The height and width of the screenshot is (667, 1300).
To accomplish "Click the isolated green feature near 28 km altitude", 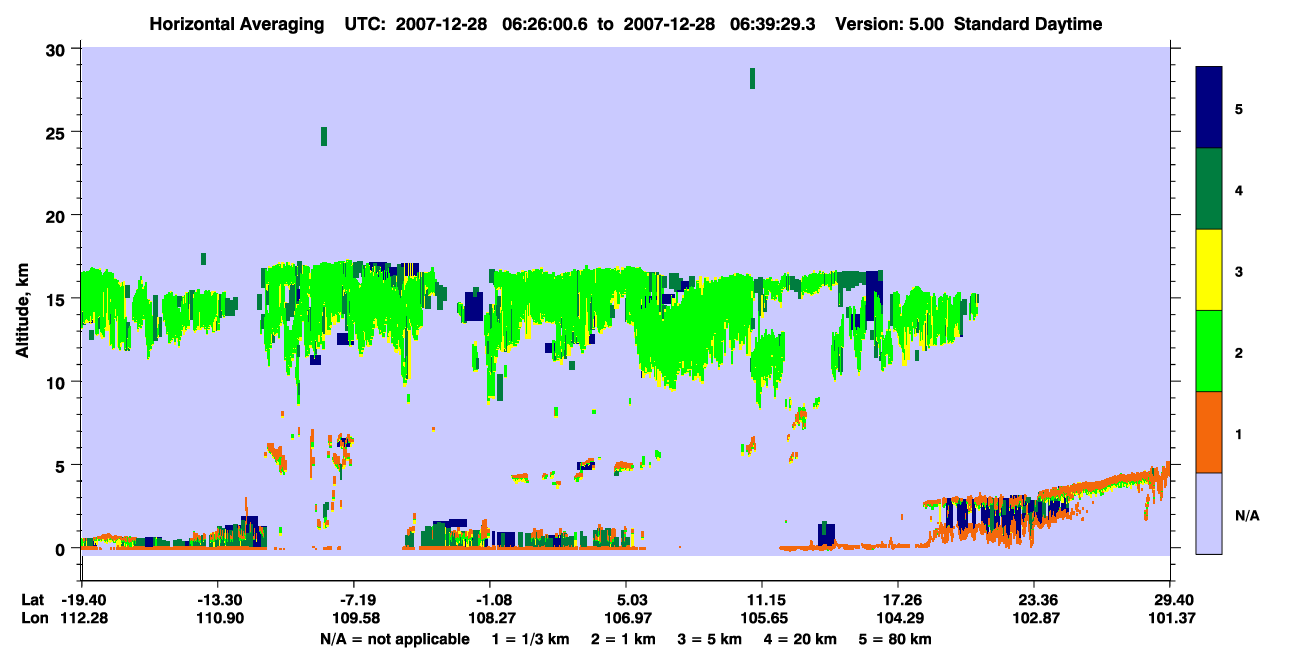I will [752, 78].
